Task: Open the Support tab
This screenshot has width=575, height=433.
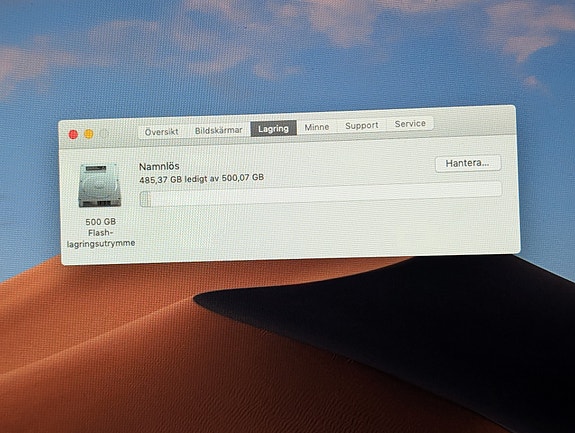Action: [x=362, y=125]
